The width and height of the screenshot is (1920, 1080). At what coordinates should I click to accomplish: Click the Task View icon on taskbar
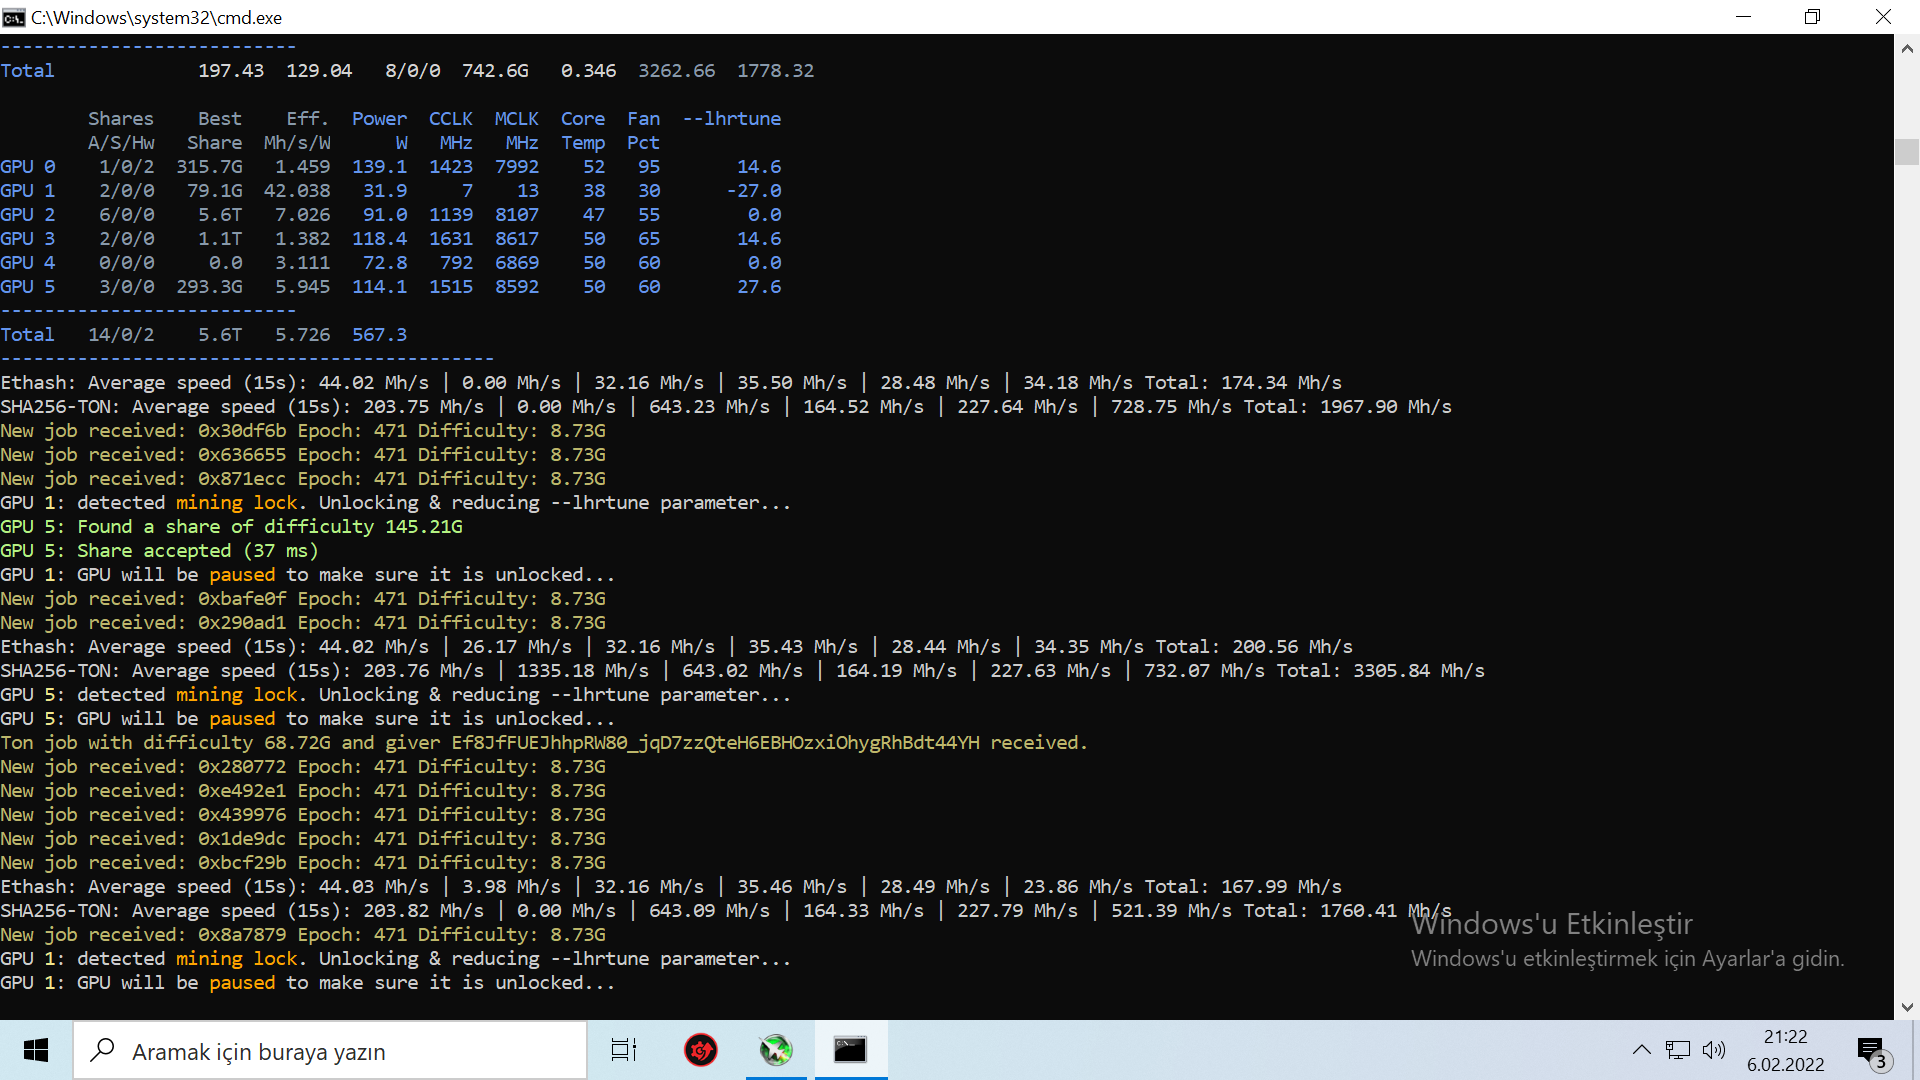[624, 1050]
